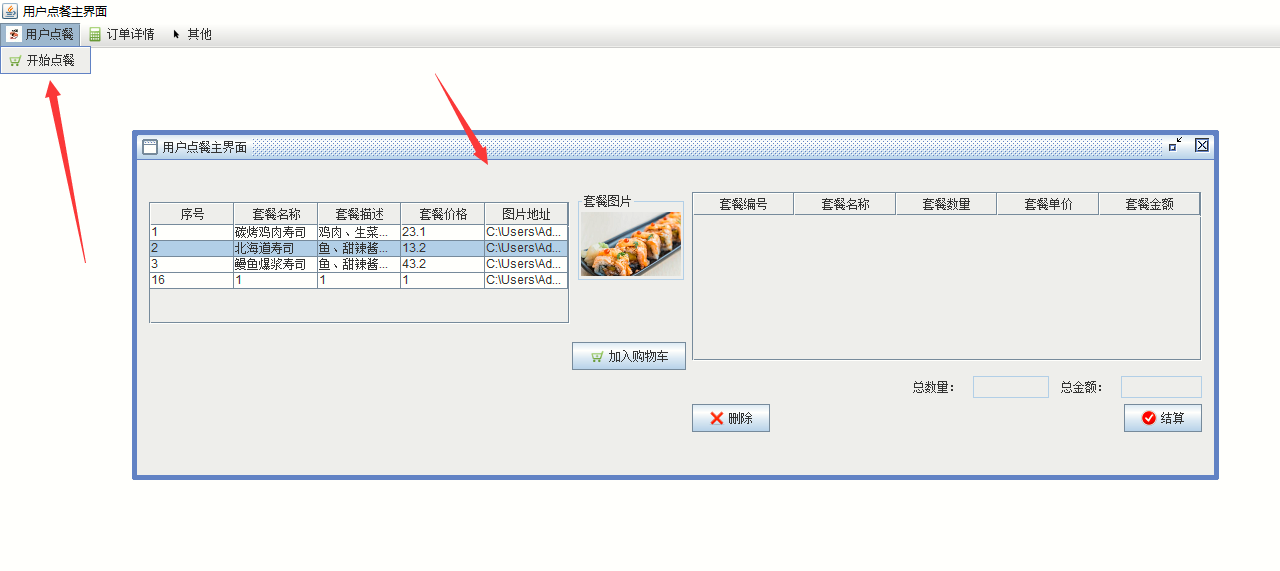The height and width of the screenshot is (571, 1280).
Task: Click the 套餐描述 column header
Action: click(359, 214)
